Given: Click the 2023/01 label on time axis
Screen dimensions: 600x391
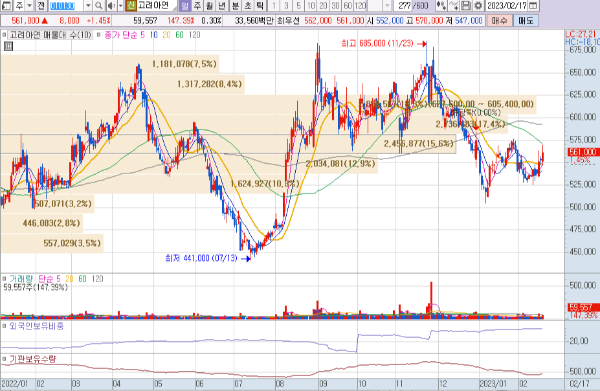Looking at the screenshot, I should 493,384.
